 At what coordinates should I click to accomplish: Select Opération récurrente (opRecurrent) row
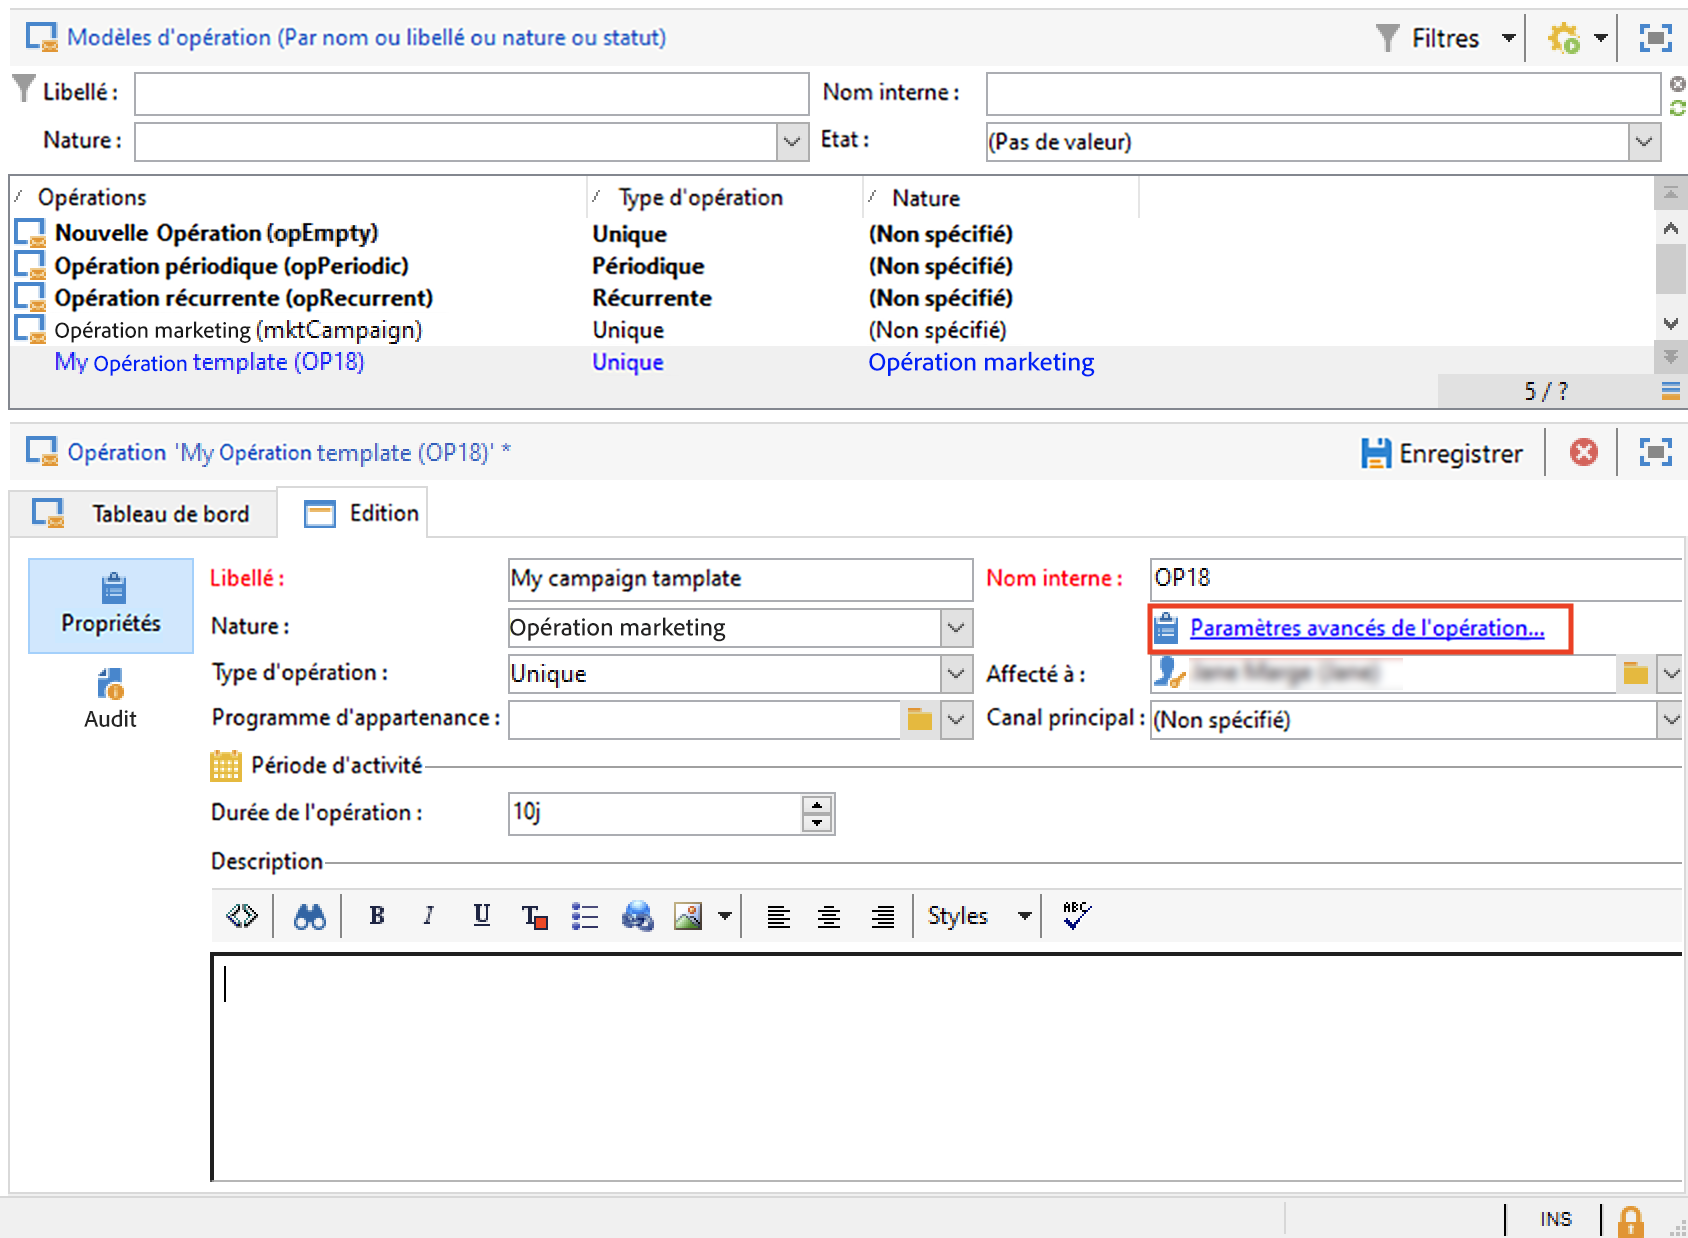243,298
